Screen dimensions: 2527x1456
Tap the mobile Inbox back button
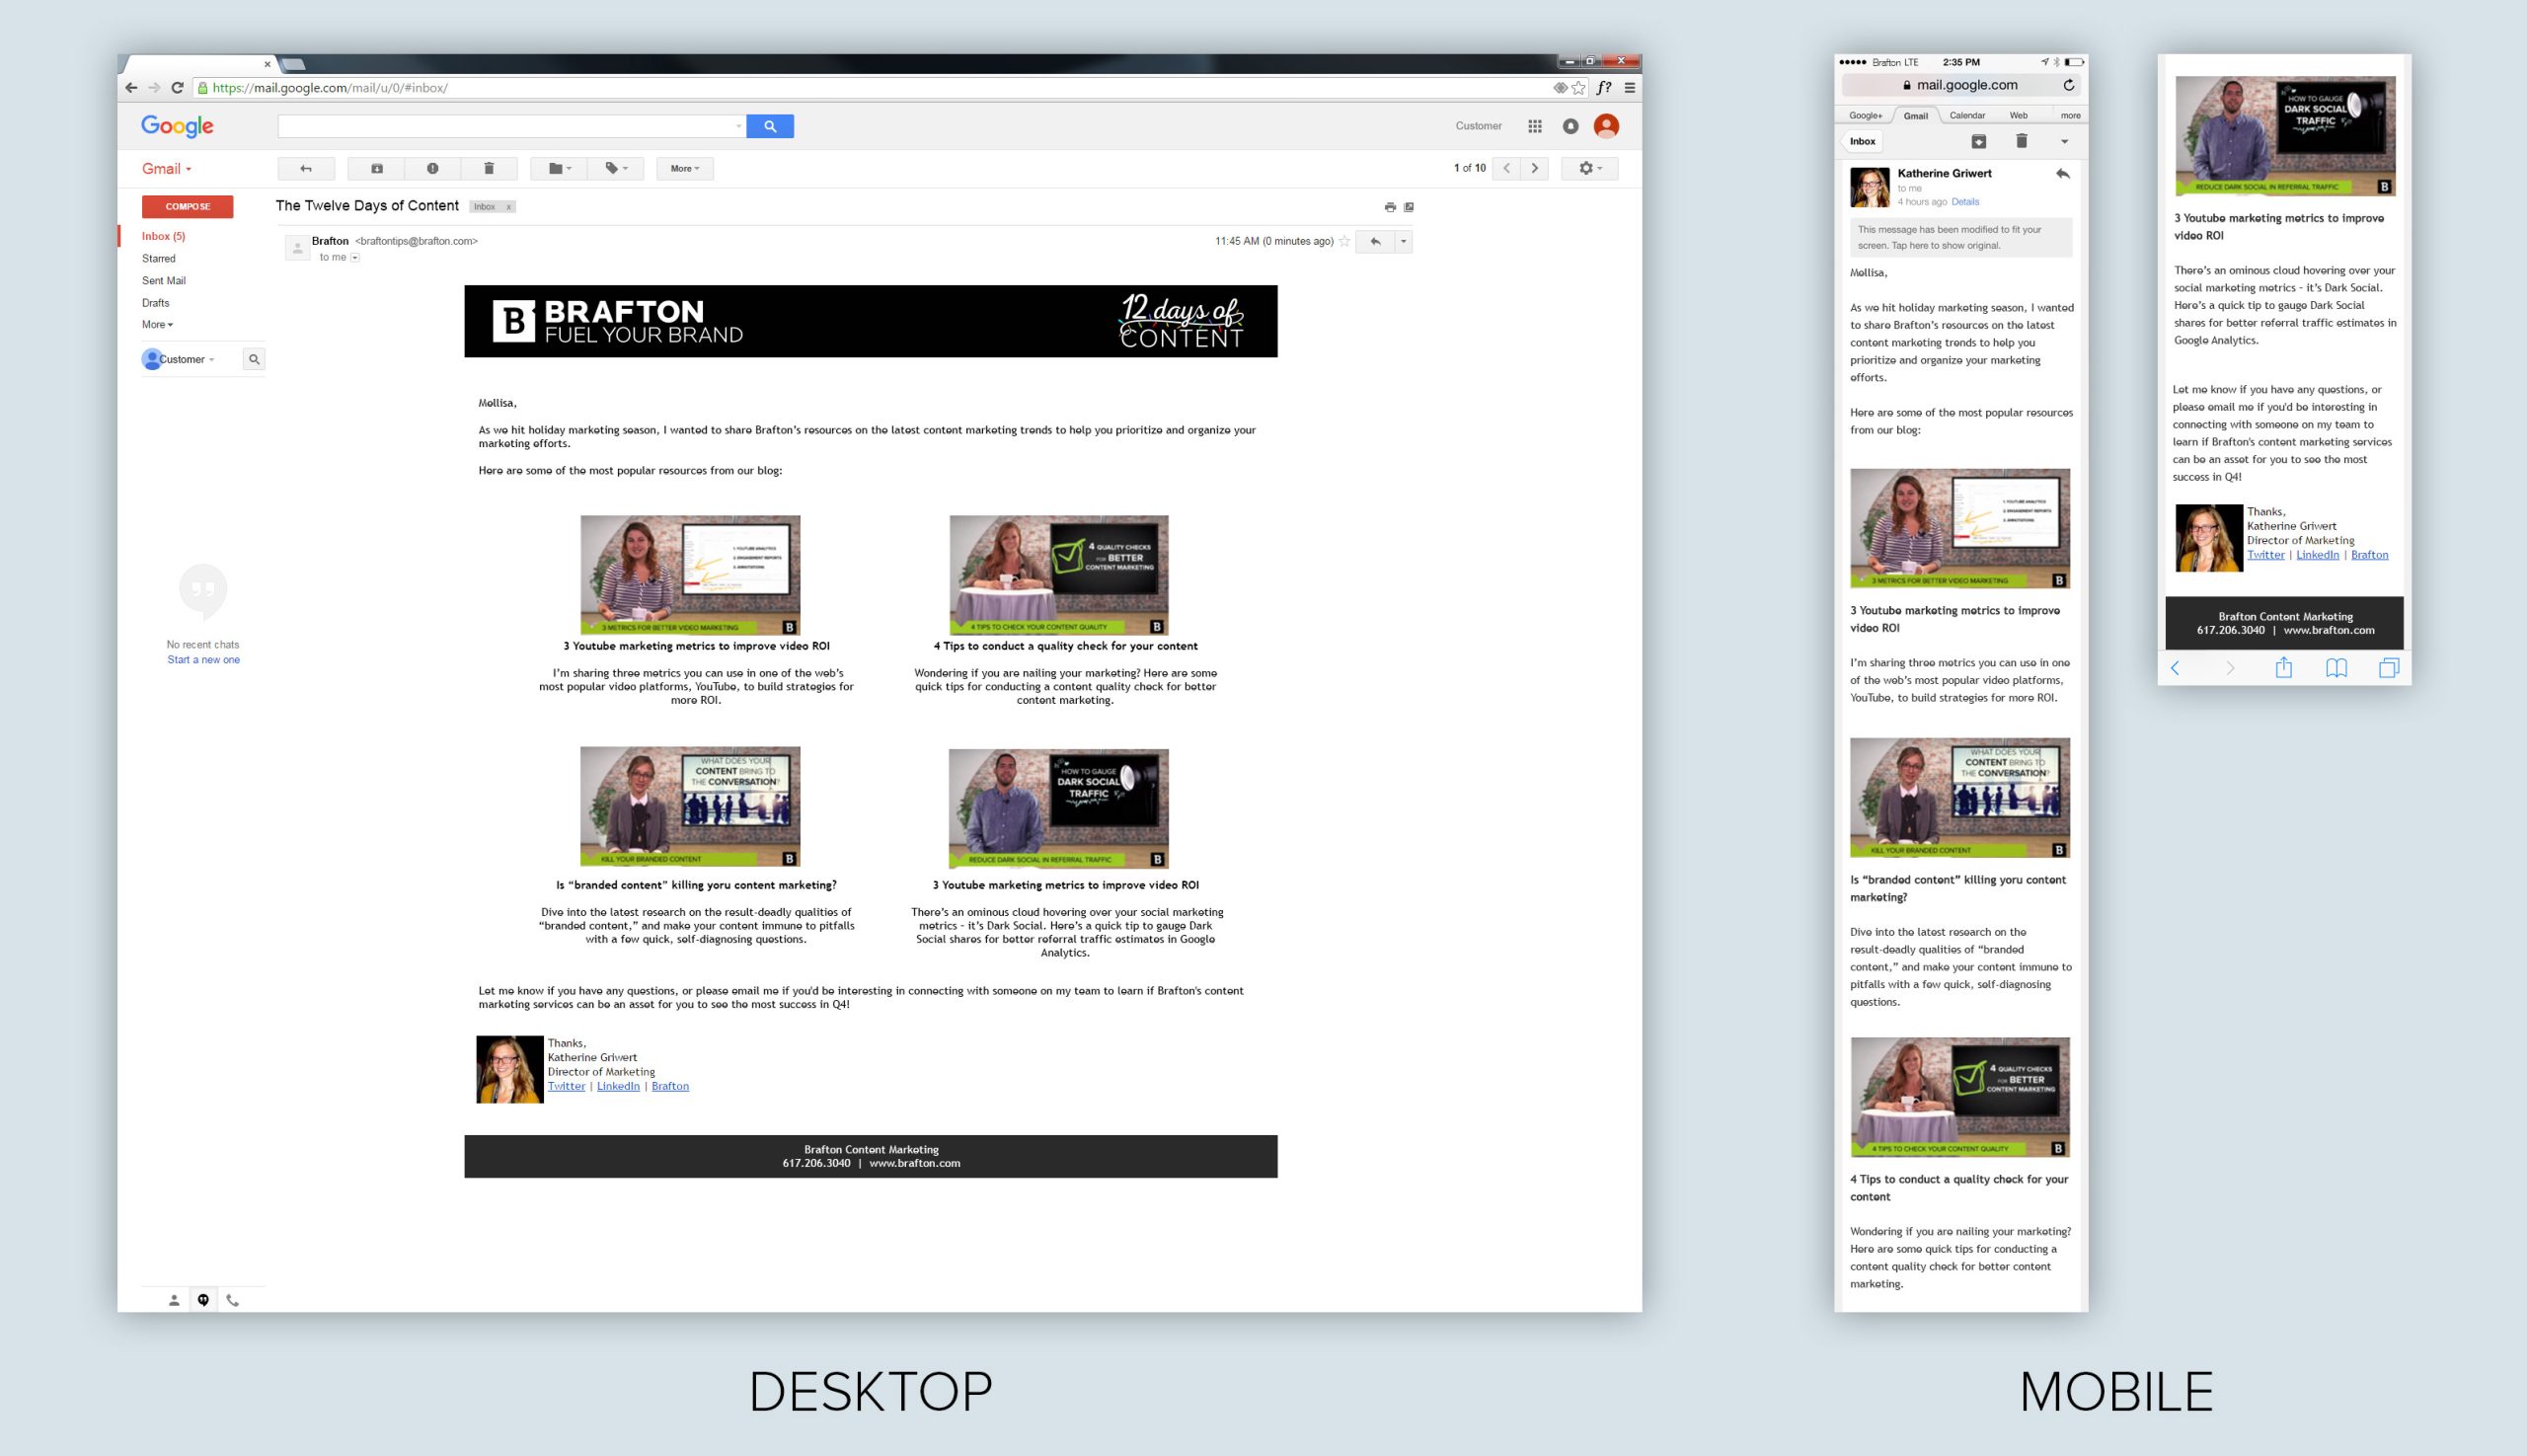pyautogui.click(x=1862, y=141)
